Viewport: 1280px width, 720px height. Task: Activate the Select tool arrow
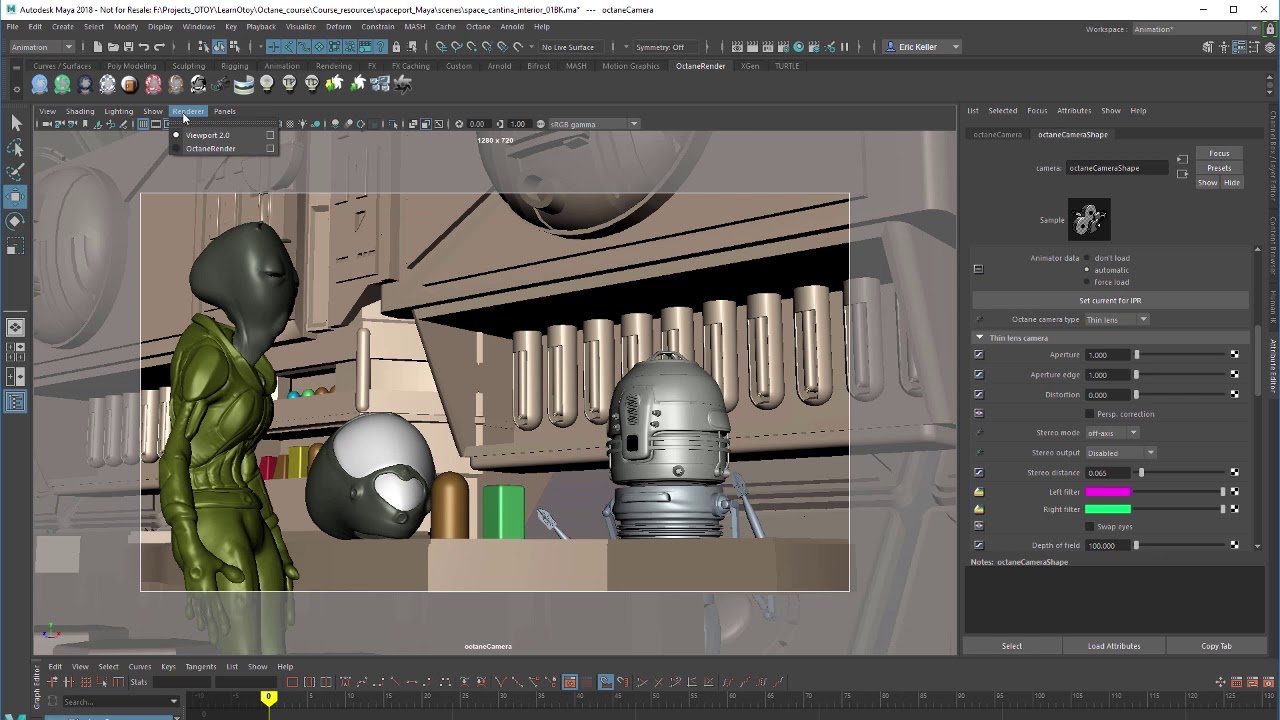coord(15,122)
